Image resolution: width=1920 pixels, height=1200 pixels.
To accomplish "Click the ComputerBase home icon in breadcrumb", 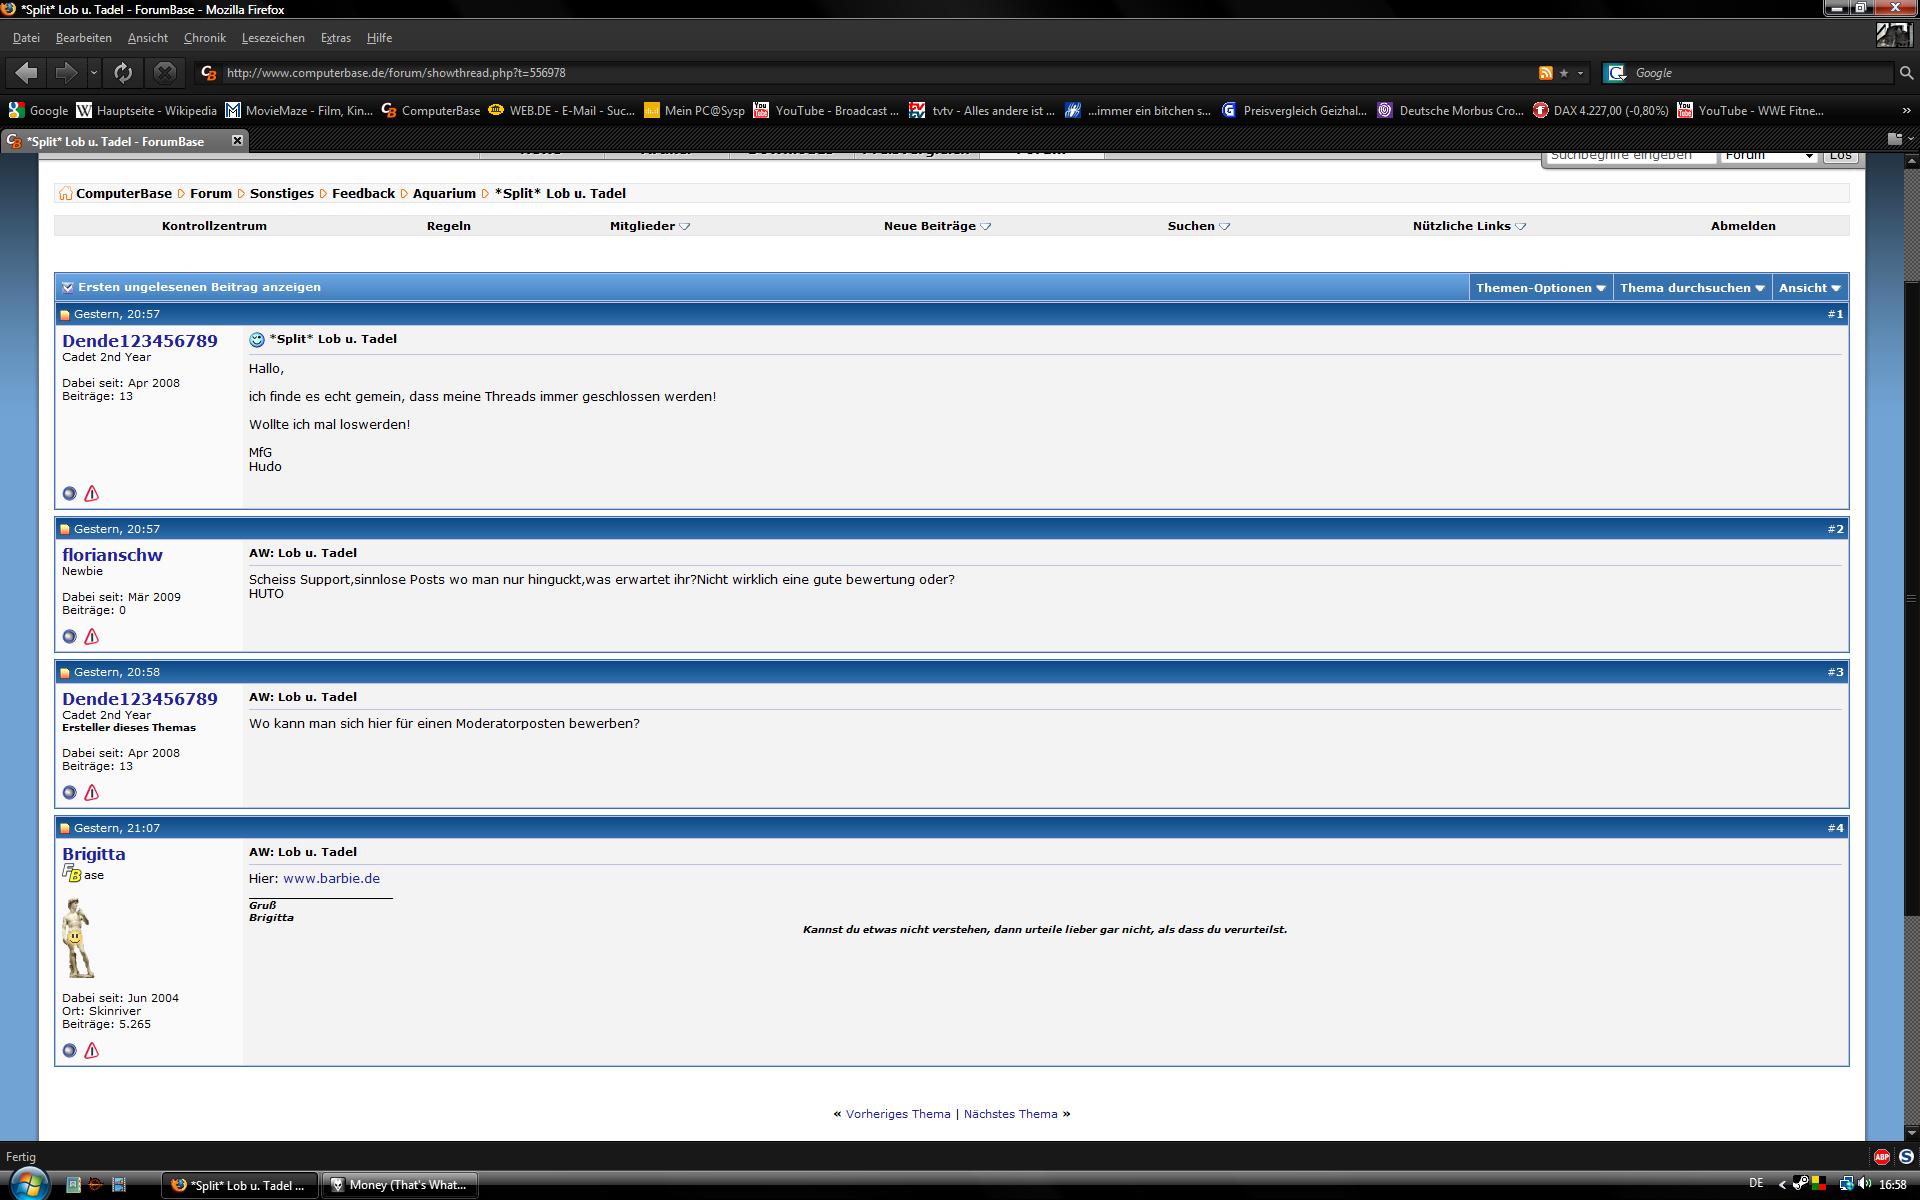I will point(65,194).
